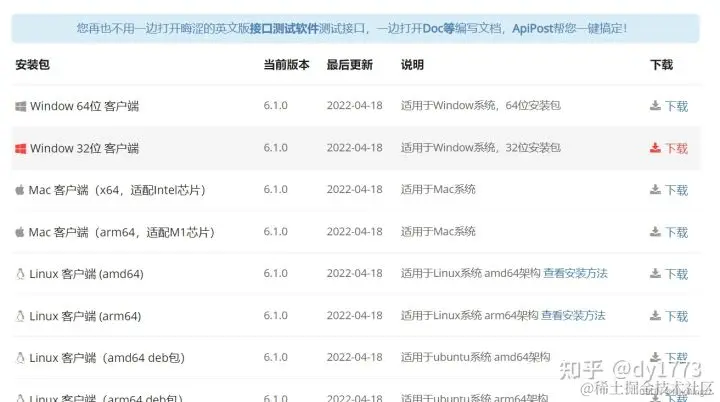Open 查看安装方法 link in Linux amd64架构 row
The height and width of the screenshot is (402, 720).
[575, 273]
